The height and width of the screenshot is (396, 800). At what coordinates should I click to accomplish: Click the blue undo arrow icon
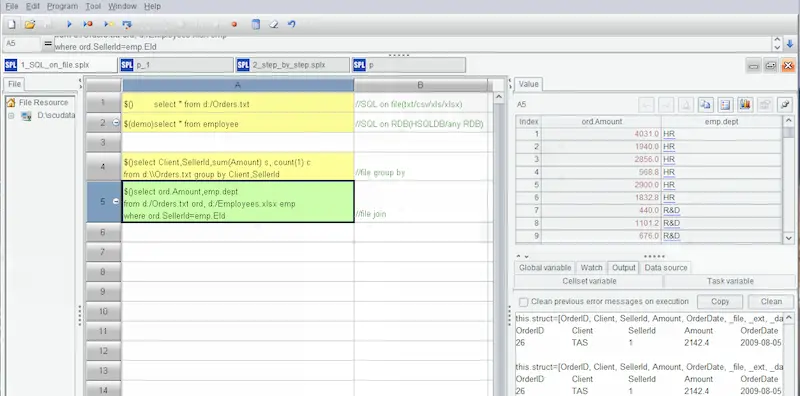tap(291, 24)
